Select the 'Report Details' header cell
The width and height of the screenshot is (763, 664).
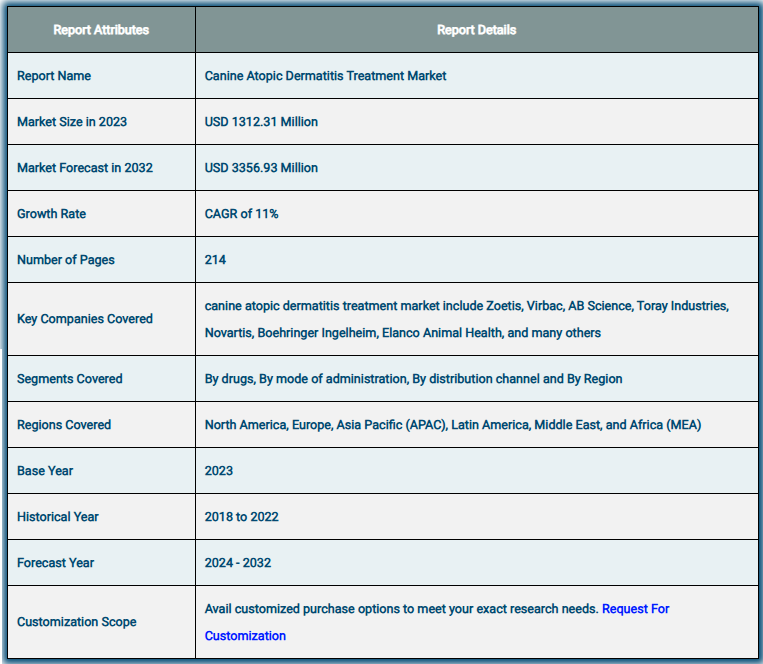click(476, 30)
